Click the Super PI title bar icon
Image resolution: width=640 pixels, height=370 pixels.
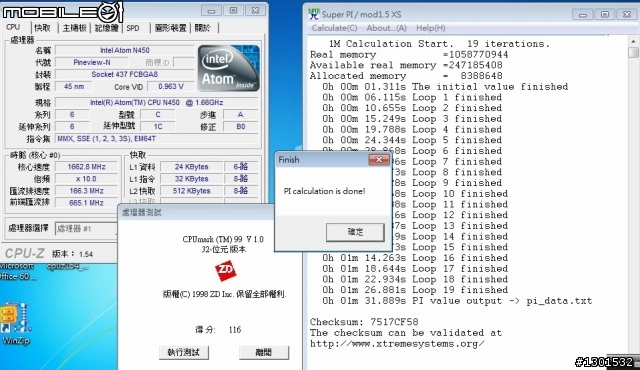tap(313, 14)
